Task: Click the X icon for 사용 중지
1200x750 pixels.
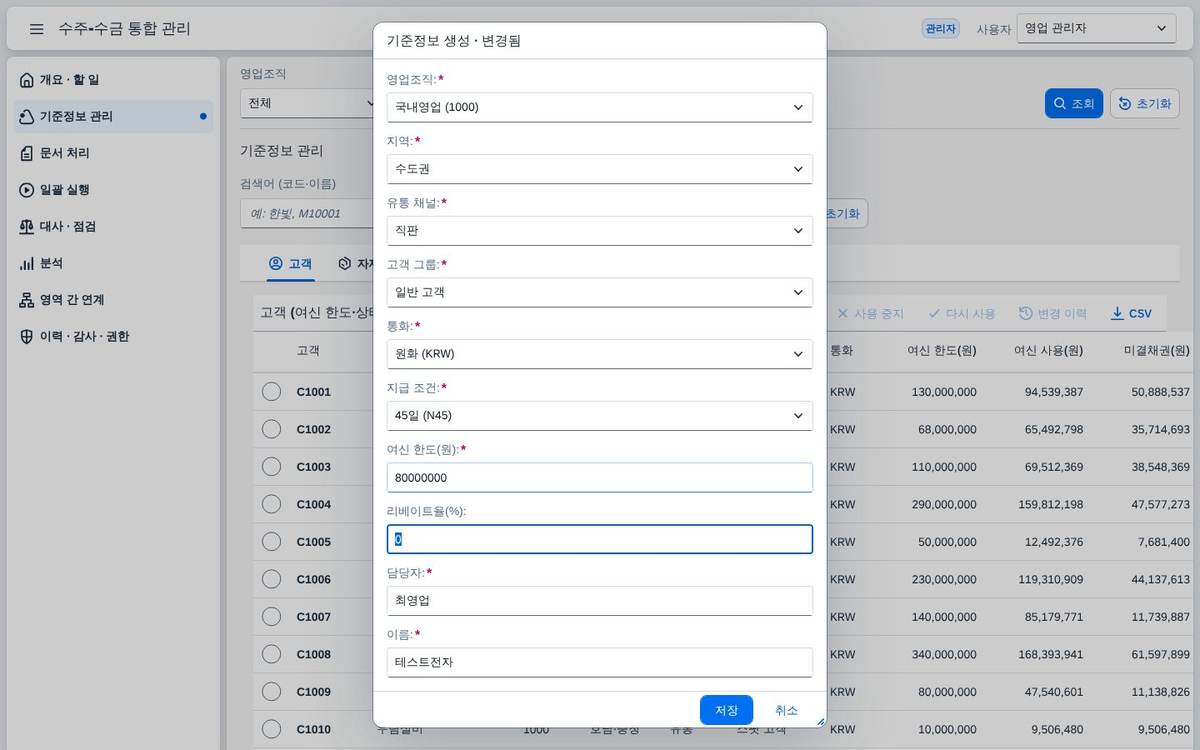Action: 843,314
